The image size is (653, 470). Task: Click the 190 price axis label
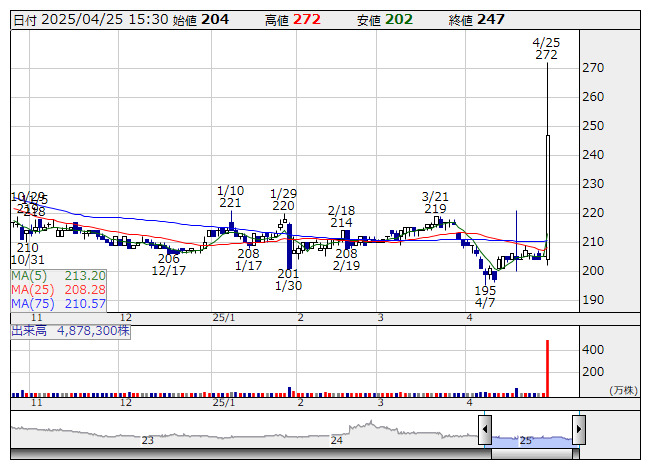(593, 300)
